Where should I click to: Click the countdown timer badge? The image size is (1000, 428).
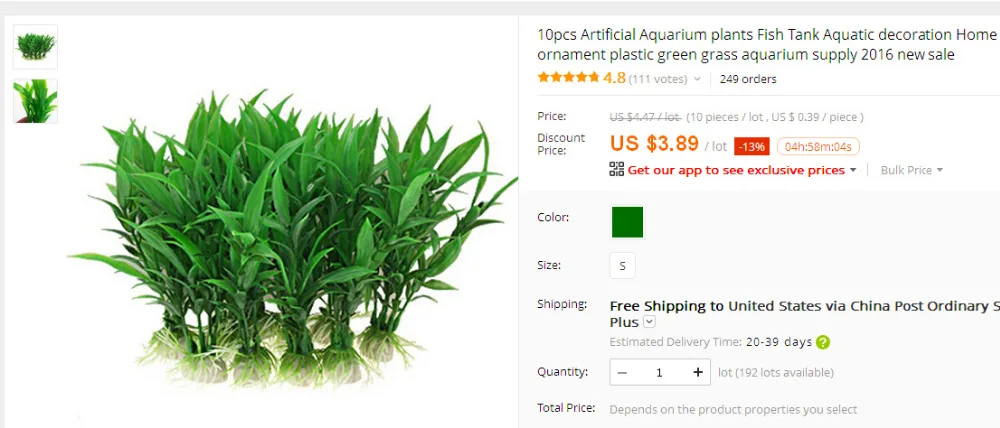click(x=818, y=147)
